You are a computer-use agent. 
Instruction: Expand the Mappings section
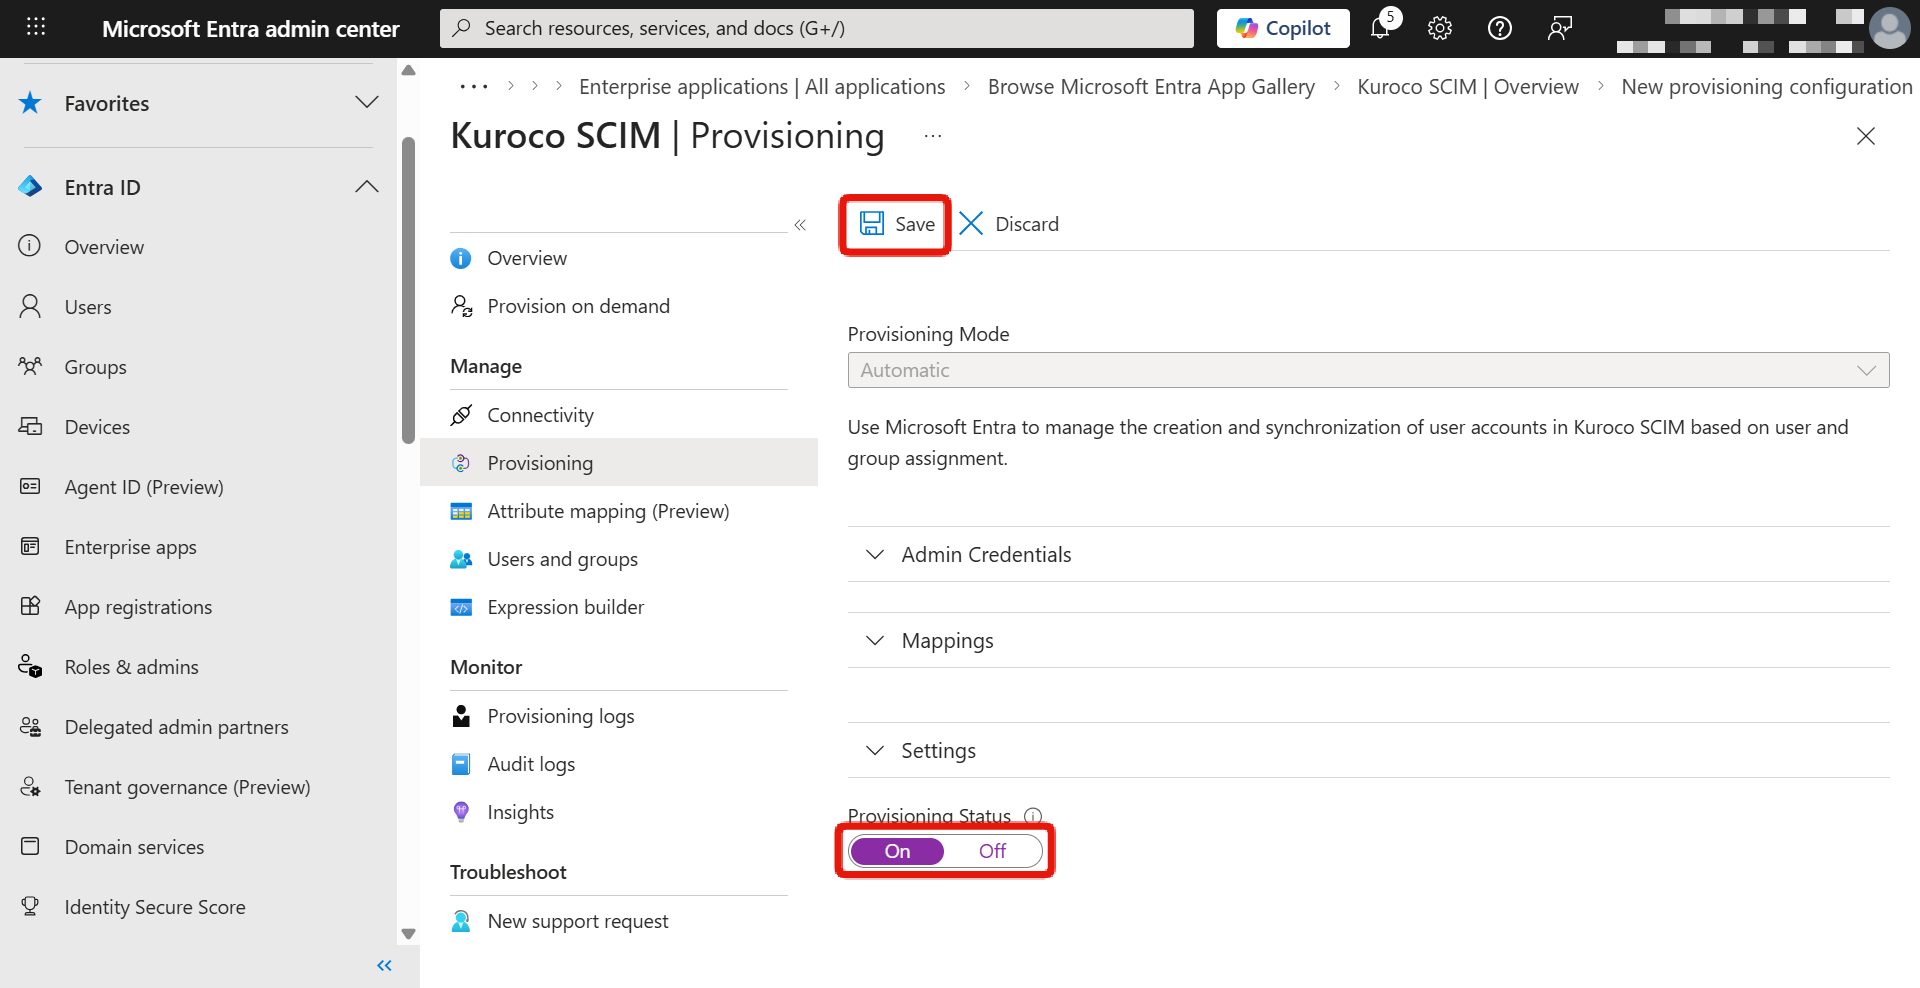[946, 641]
